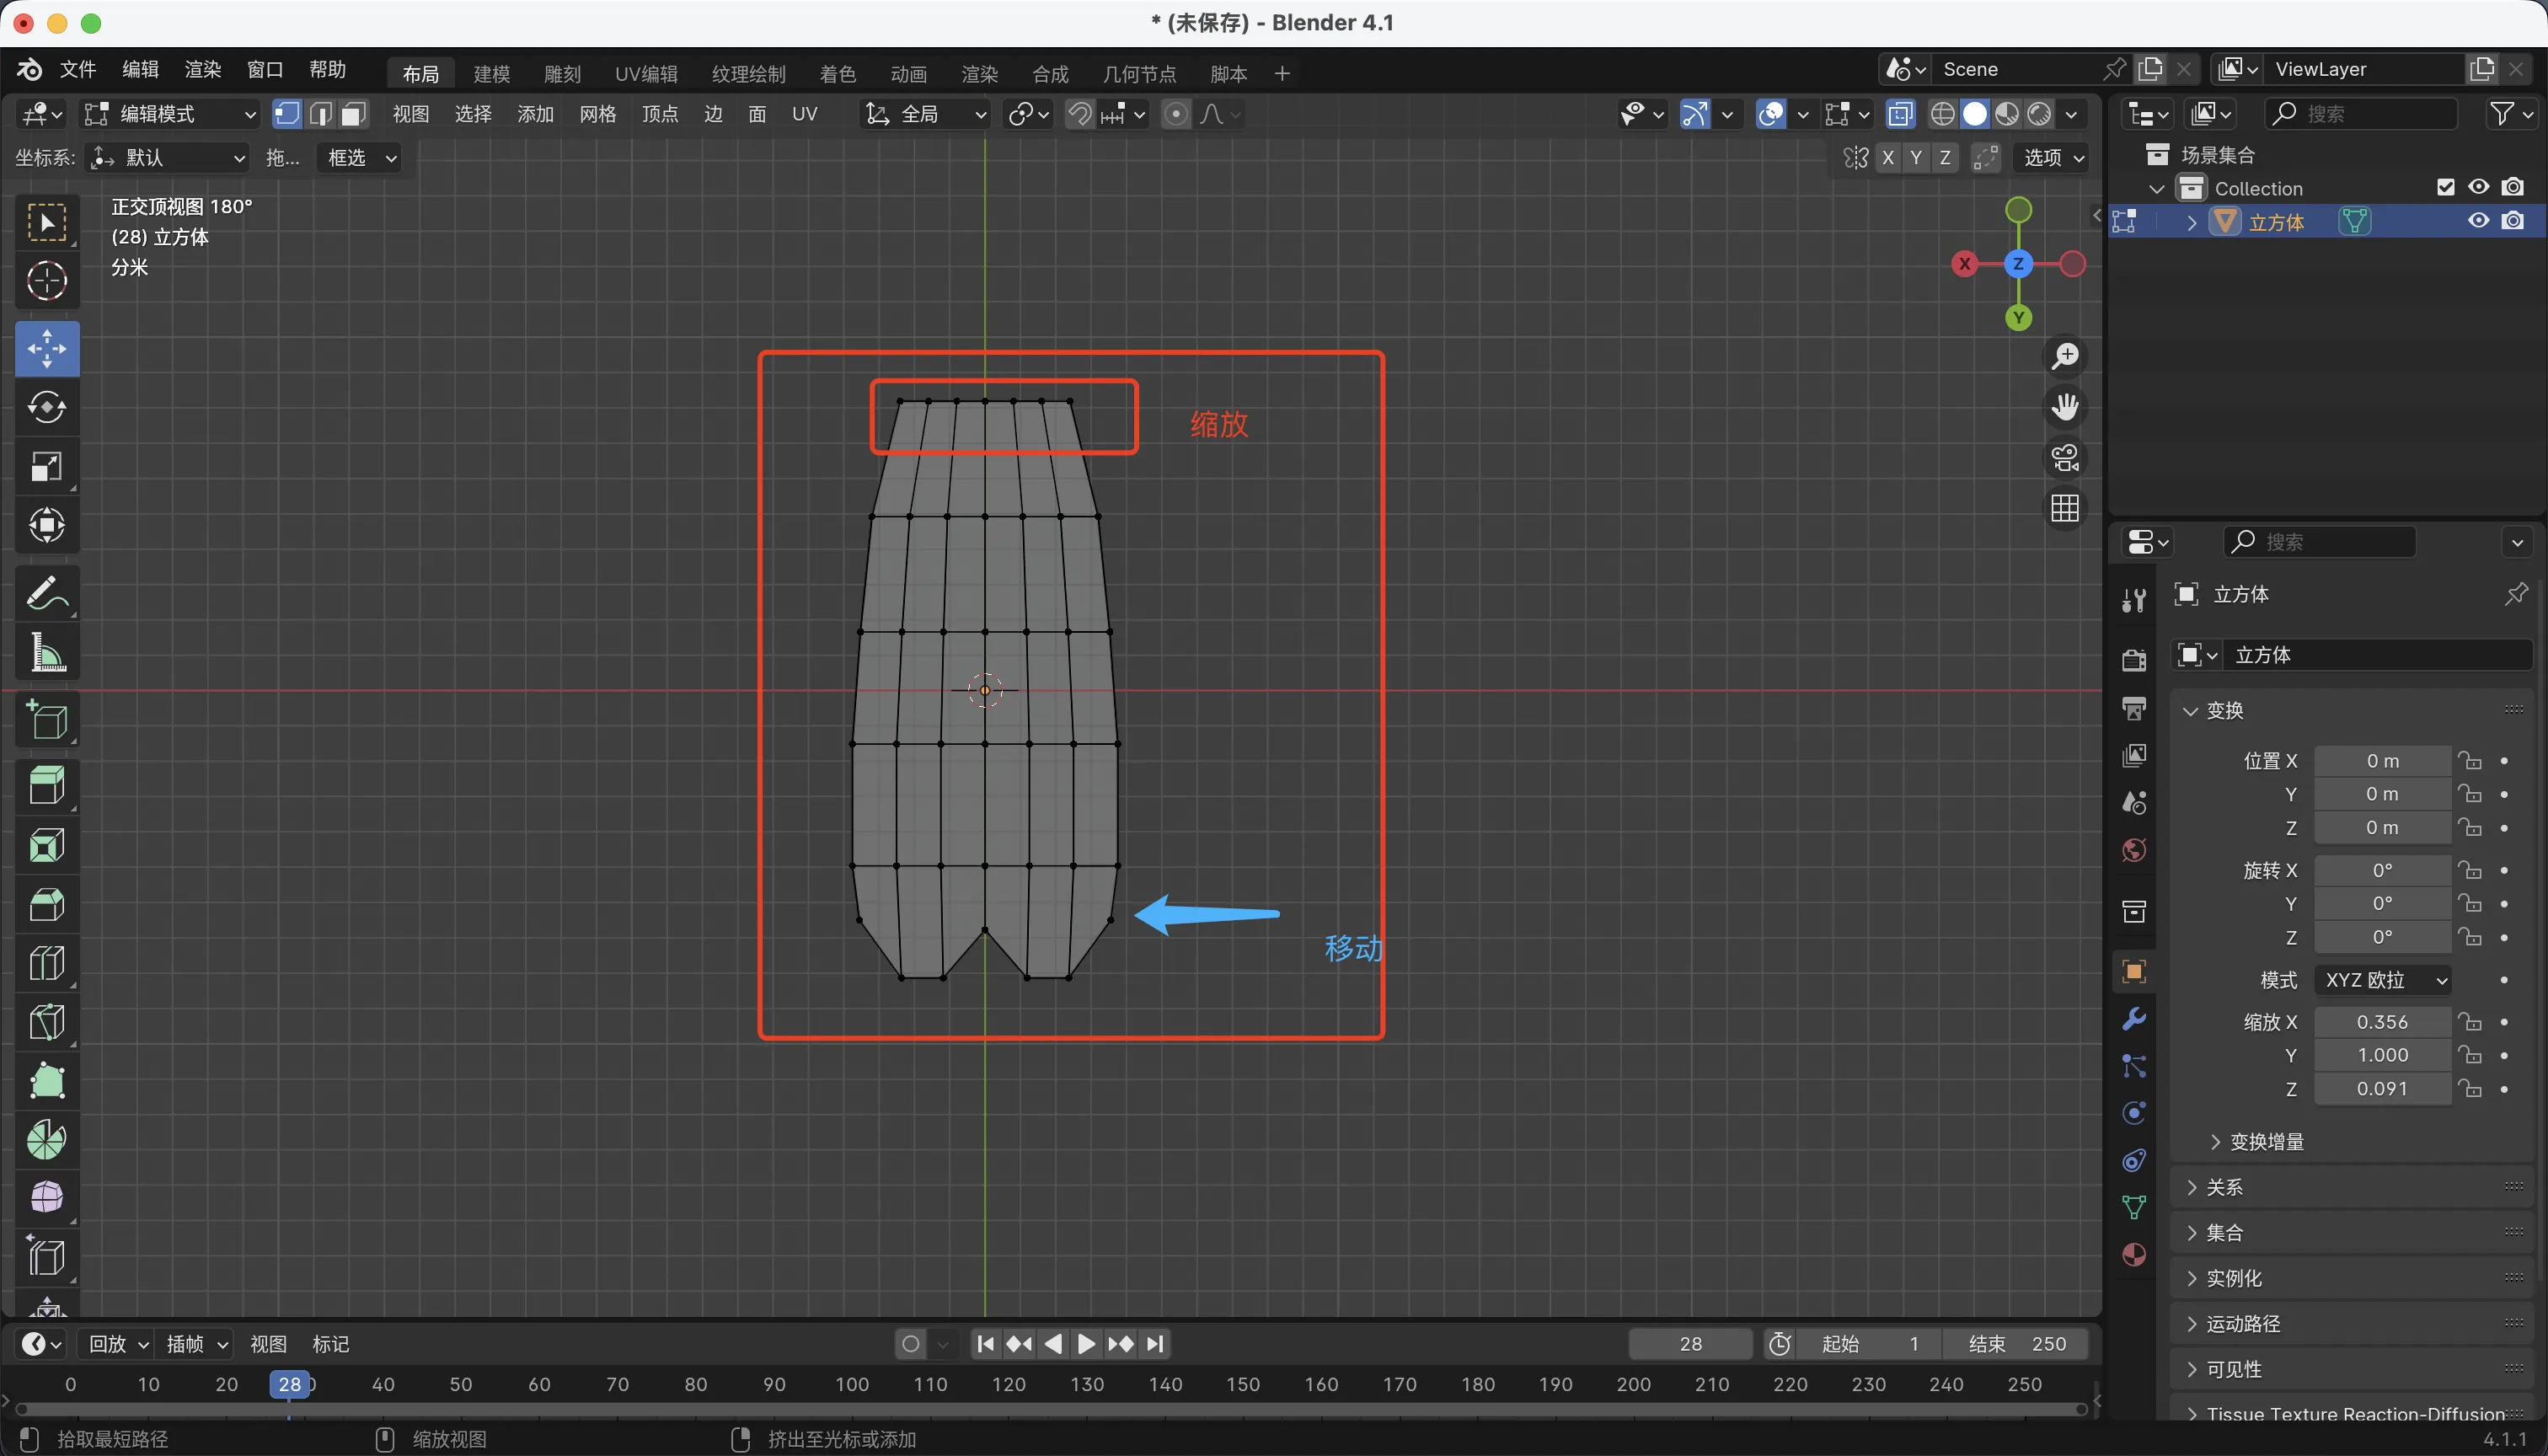Switch to the UV编辑 workspace tab
The height and width of the screenshot is (1456, 2548).
(x=646, y=74)
